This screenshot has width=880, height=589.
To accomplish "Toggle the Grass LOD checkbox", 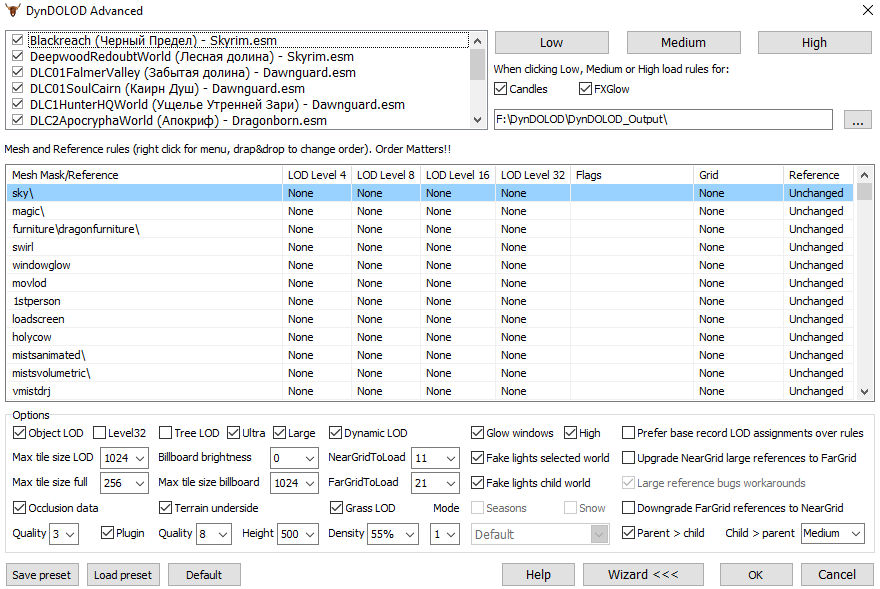I will 336,508.
